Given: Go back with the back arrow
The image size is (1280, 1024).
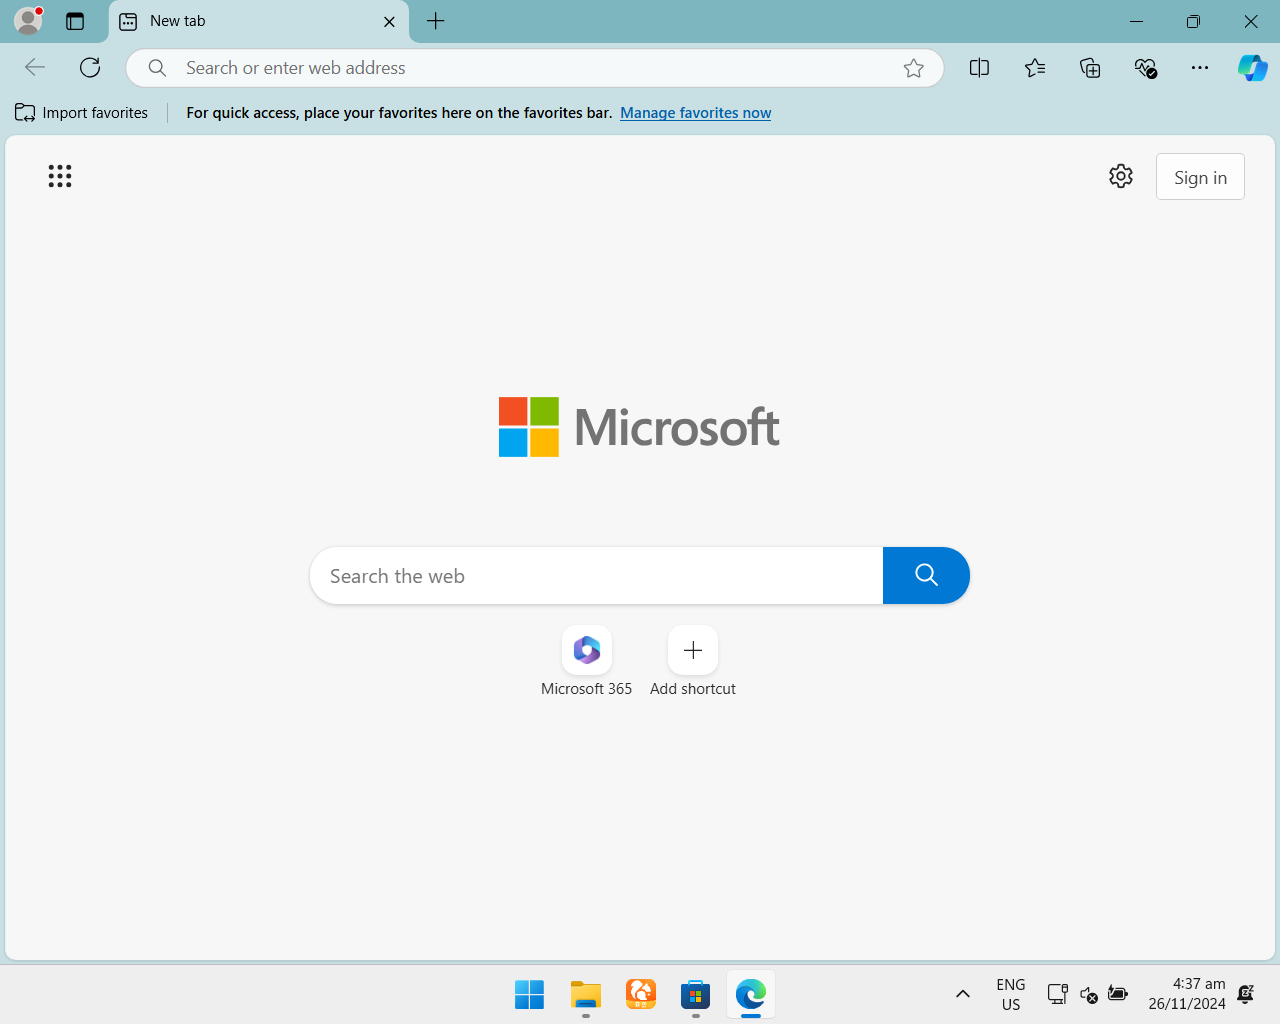Looking at the screenshot, I should (35, 67).
